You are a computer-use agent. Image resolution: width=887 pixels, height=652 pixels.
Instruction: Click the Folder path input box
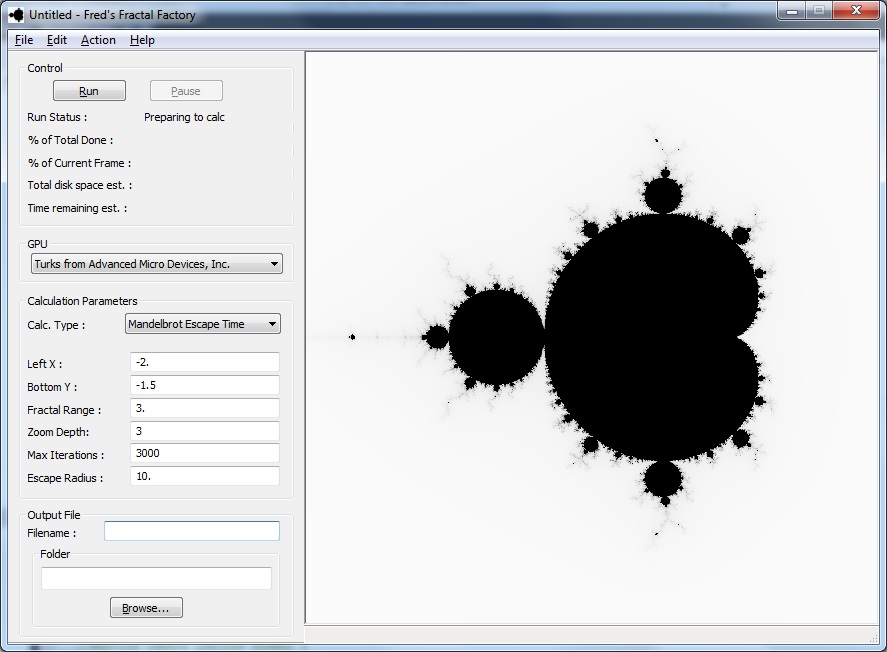click(x=156, y=578)
